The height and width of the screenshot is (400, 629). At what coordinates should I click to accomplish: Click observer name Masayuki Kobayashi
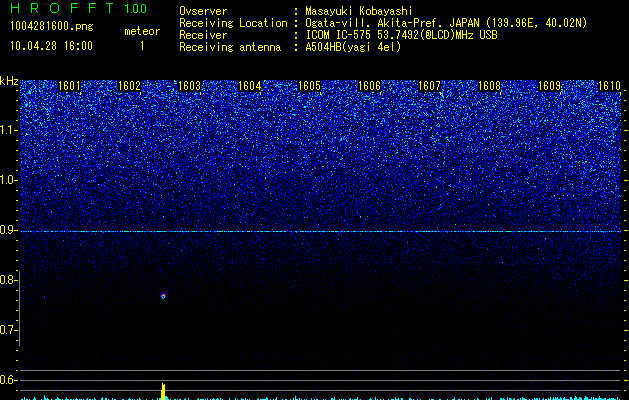(359, 11)
